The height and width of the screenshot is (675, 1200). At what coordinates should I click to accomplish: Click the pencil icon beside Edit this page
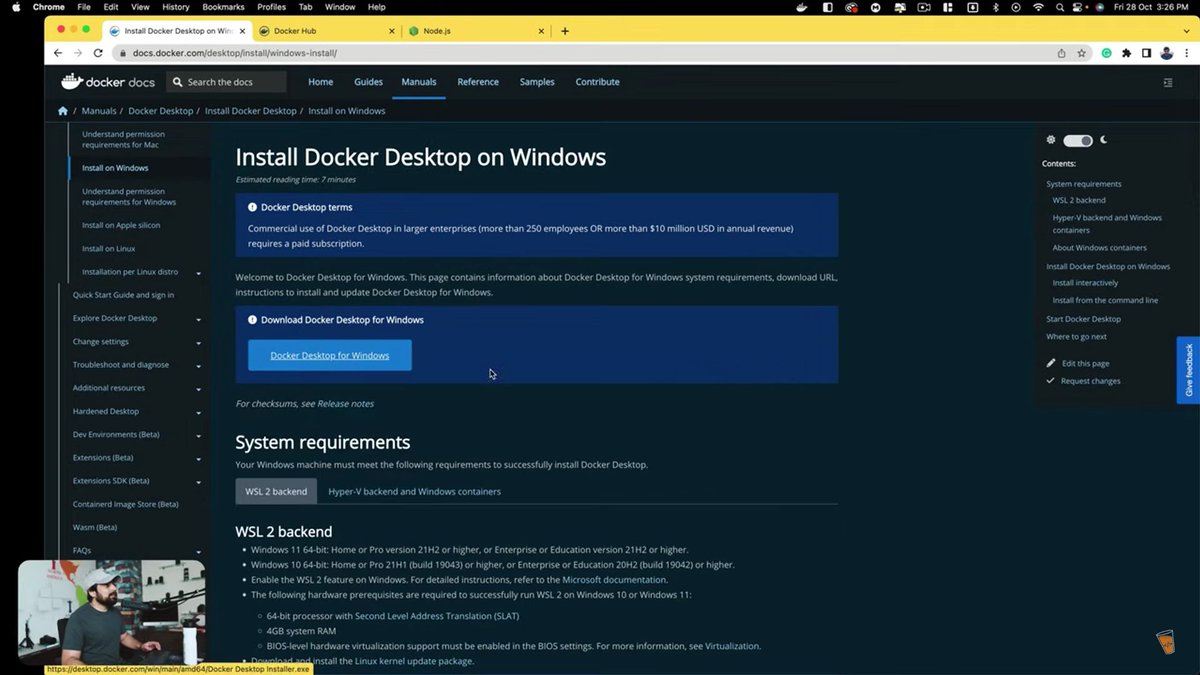(1051, 363)
